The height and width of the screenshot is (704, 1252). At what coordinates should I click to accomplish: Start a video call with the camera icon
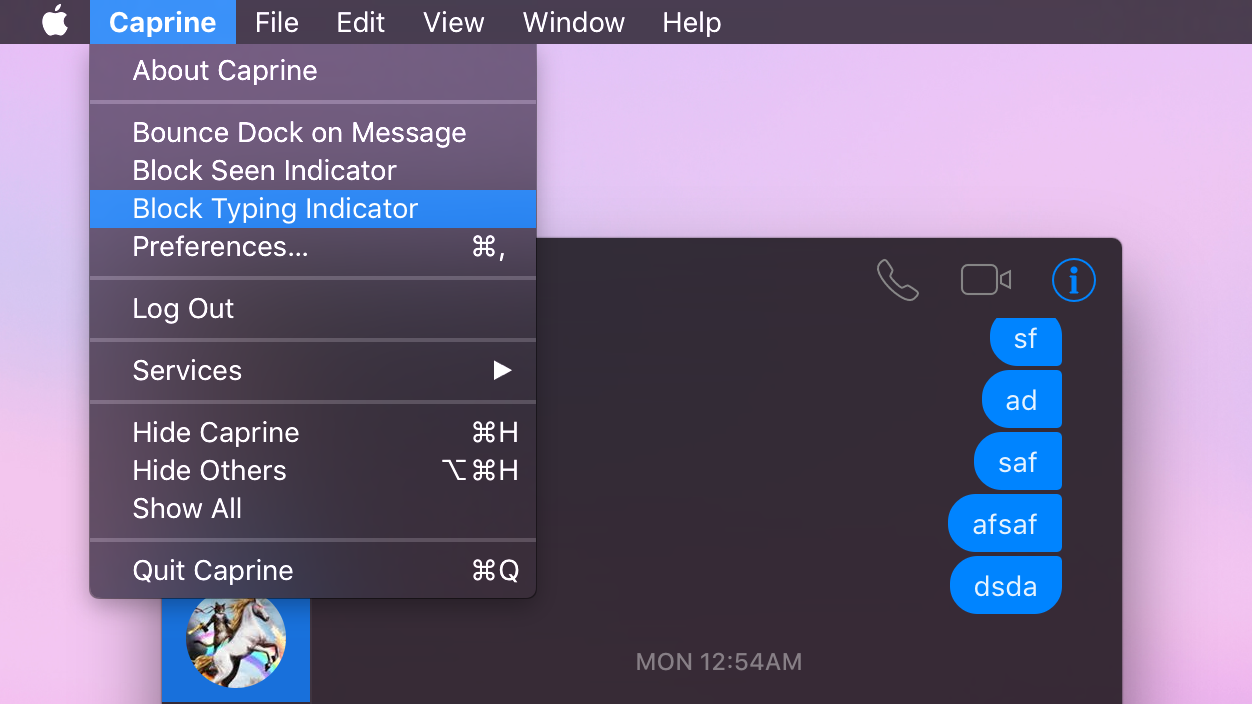[984, 280]
